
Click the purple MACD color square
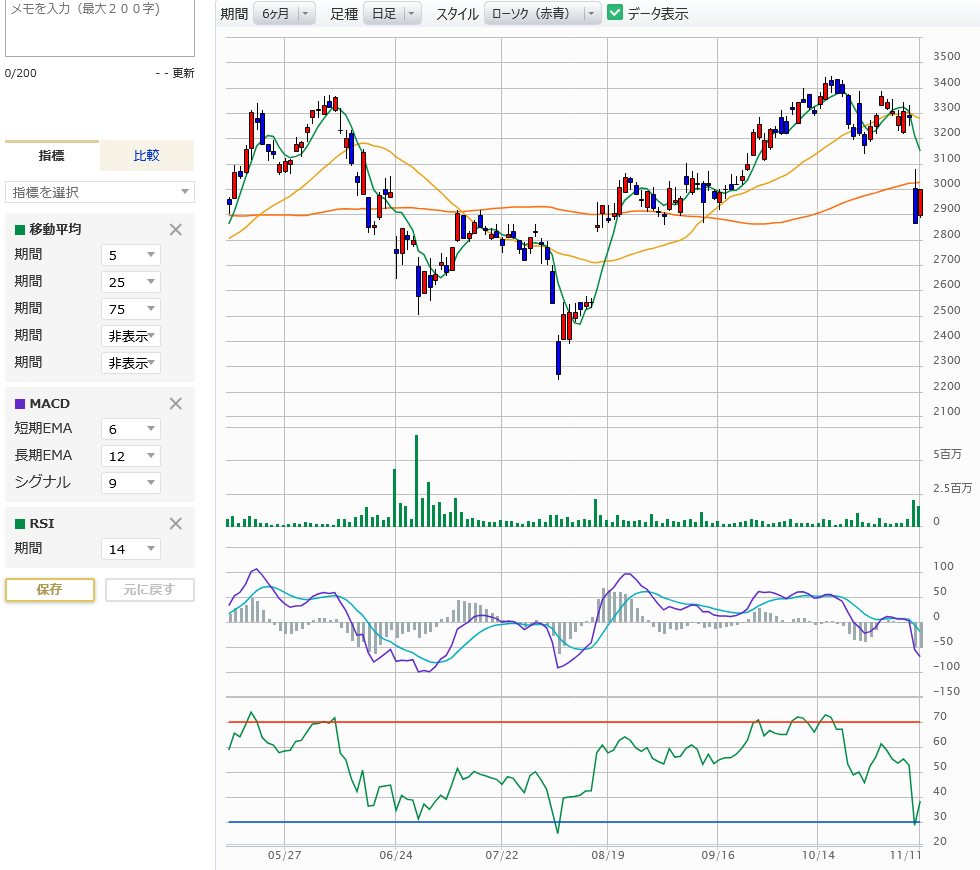[x=20, y=404]
